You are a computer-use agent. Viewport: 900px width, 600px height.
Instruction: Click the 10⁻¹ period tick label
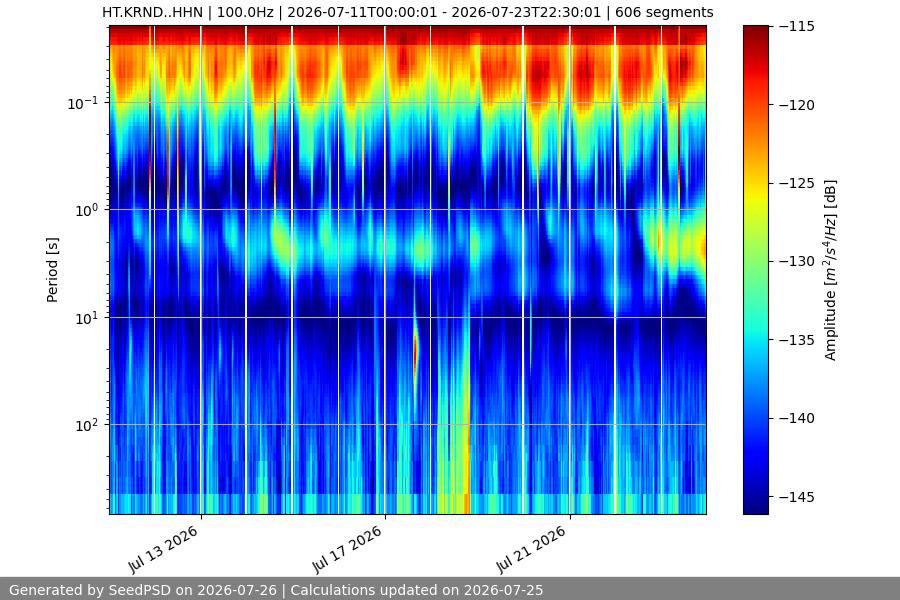[83, 103]
